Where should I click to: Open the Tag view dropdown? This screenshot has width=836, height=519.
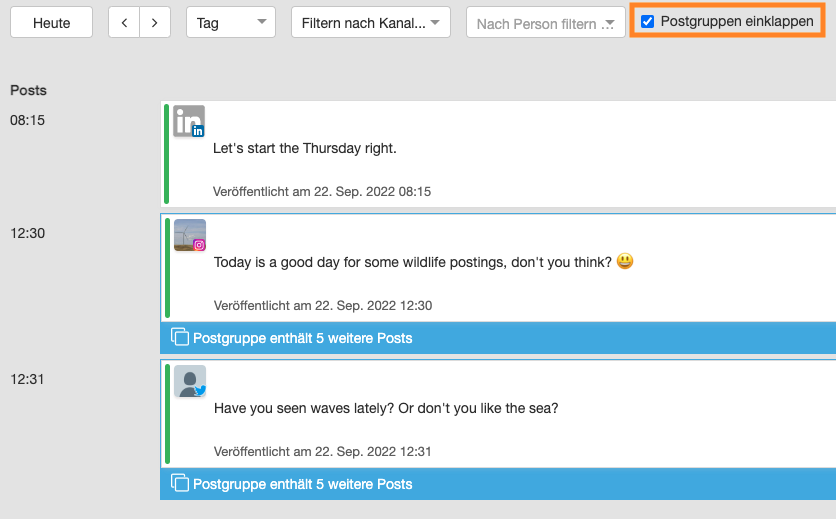(231, 23)
